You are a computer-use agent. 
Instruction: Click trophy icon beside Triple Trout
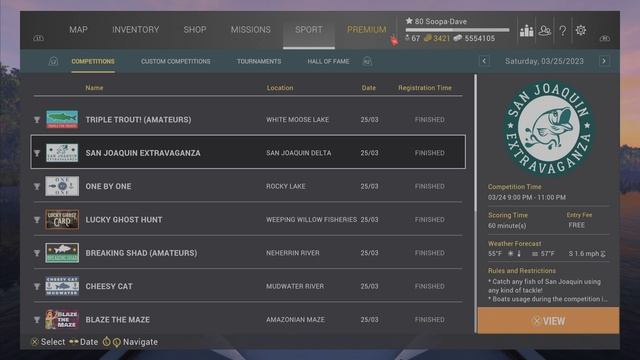(x=37, y=120)
